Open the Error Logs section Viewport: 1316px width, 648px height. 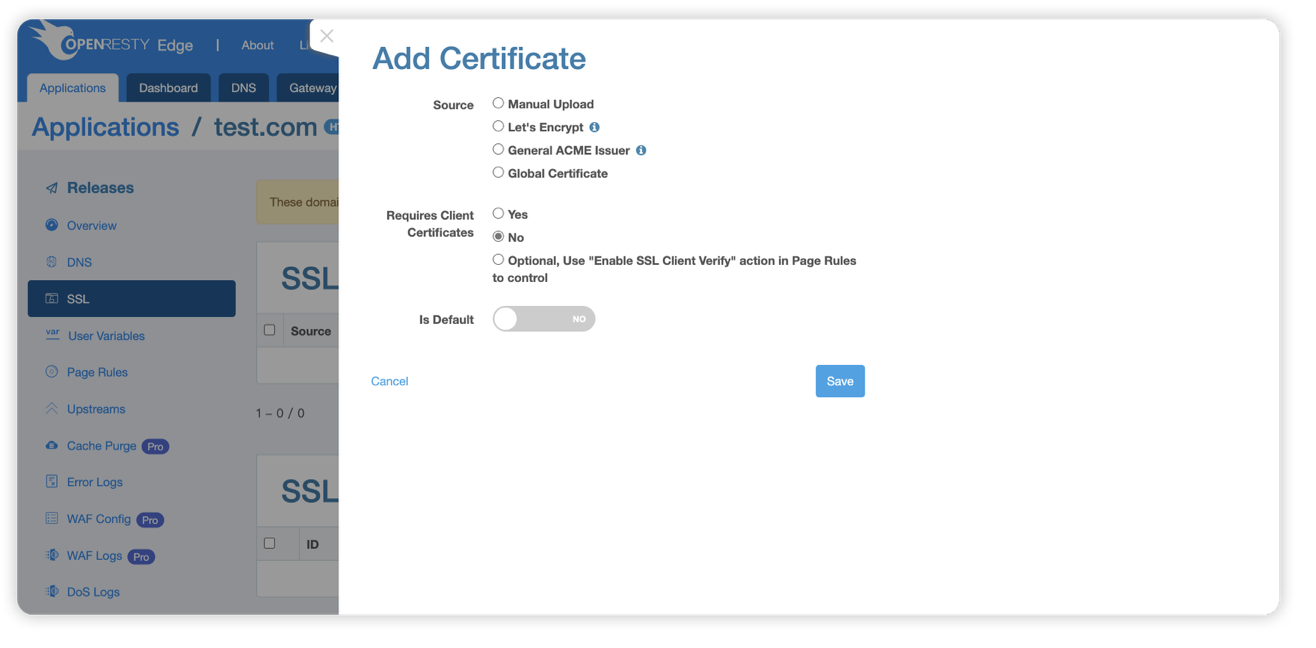click(x=97, y=481)
